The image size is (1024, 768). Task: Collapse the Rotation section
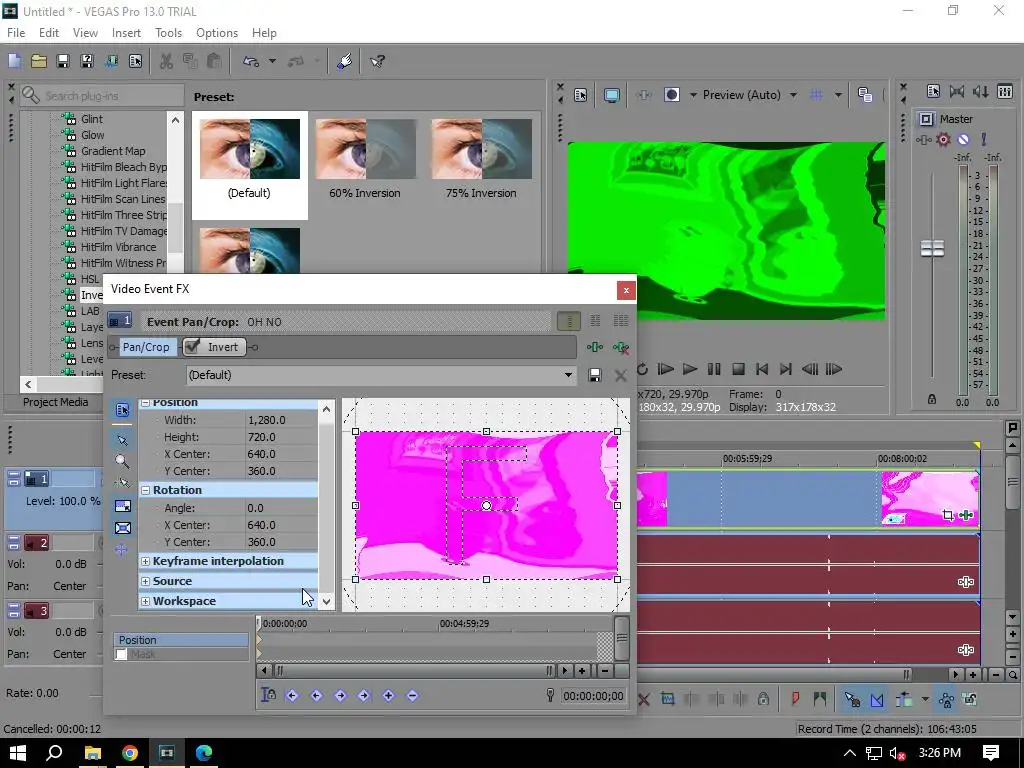[146, 490]
